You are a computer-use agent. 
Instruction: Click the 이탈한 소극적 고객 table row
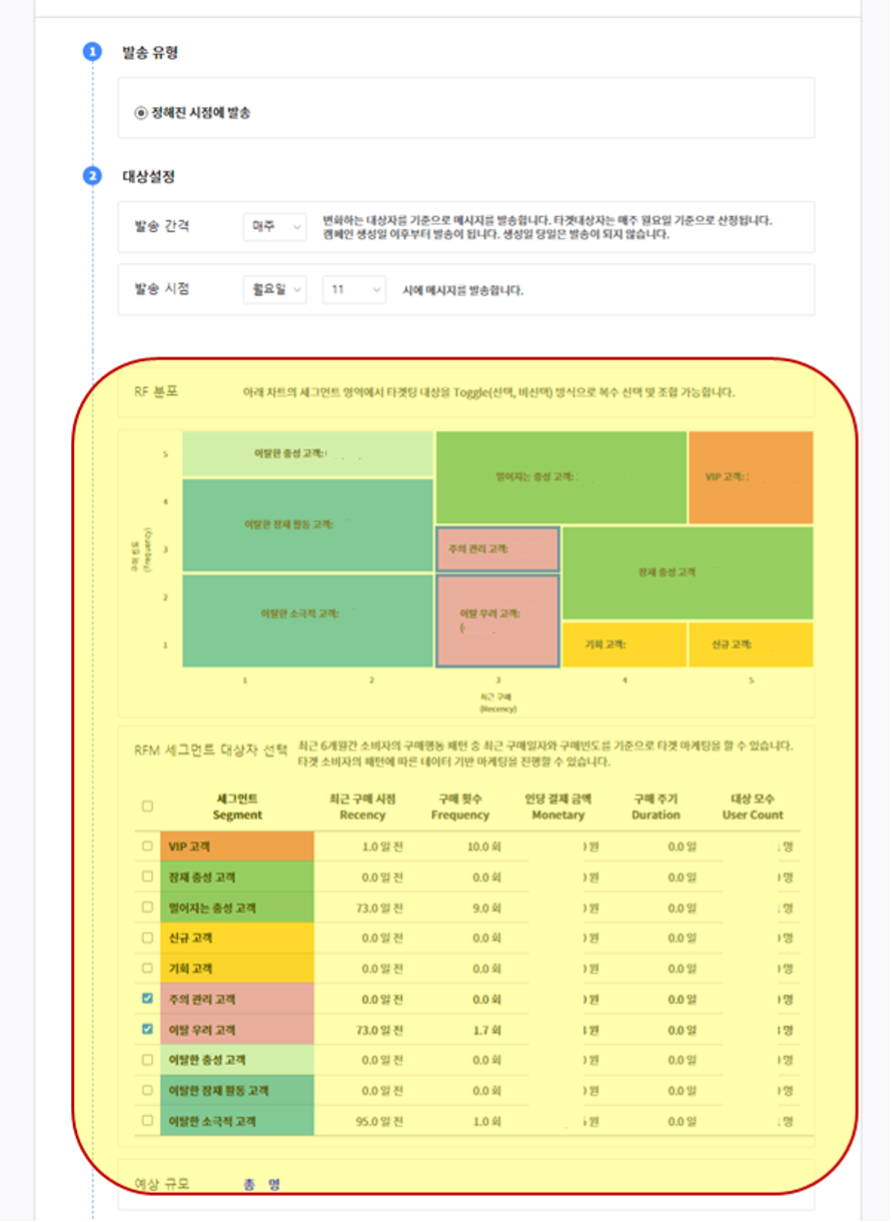(x=400, y=1119)
